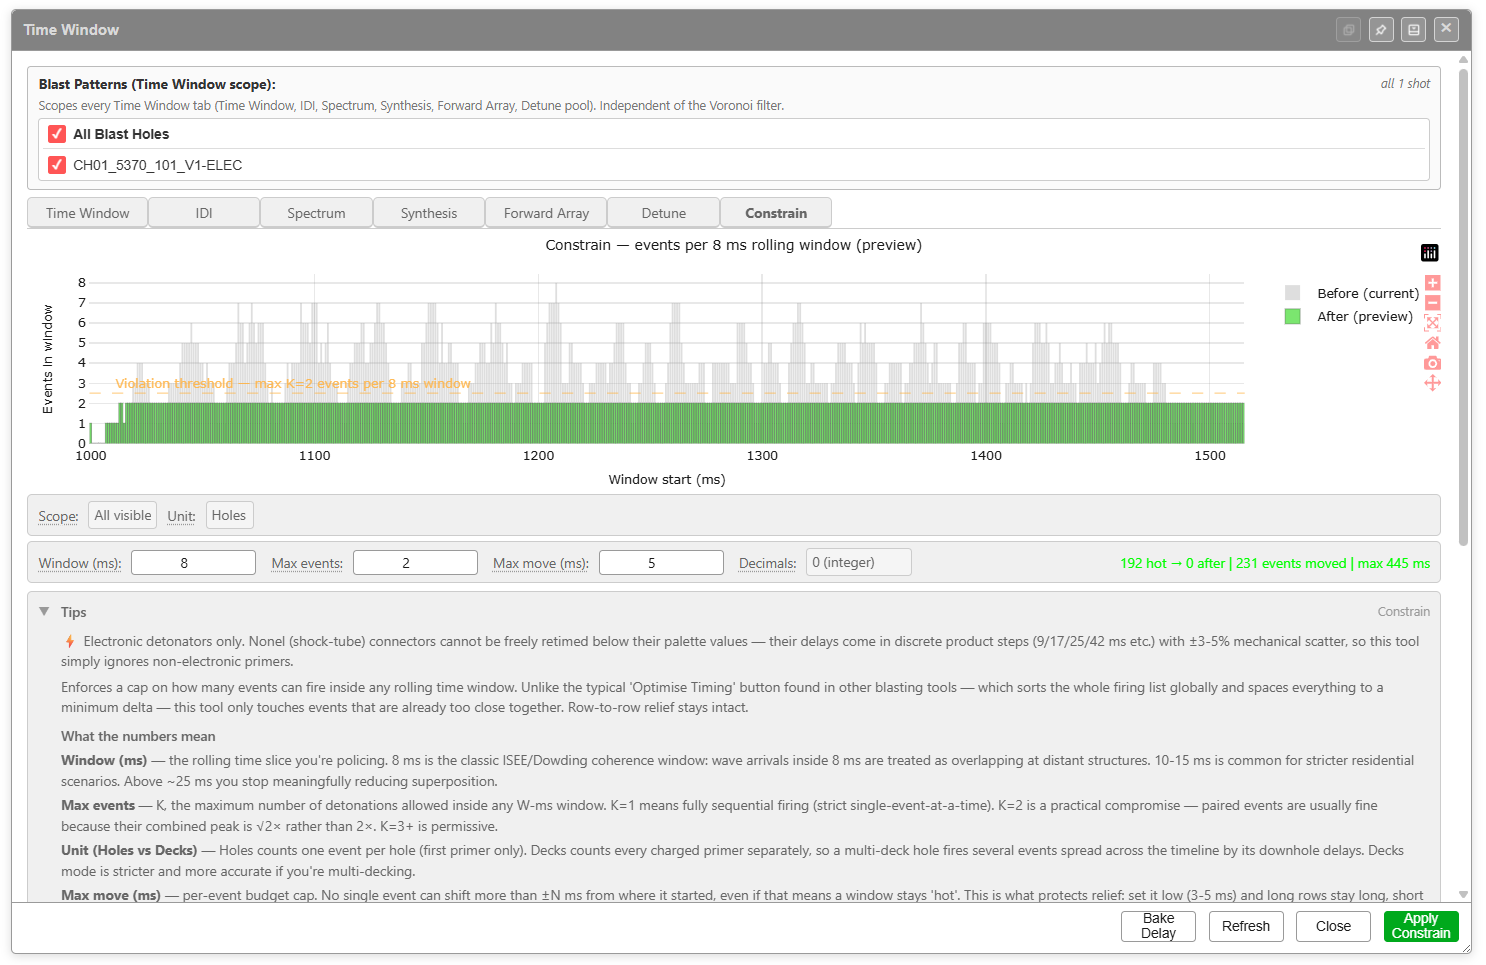The width and height of the screenshot is (1486, 965).
Task: Click the Unit label
Action: (x=181, y=516)
